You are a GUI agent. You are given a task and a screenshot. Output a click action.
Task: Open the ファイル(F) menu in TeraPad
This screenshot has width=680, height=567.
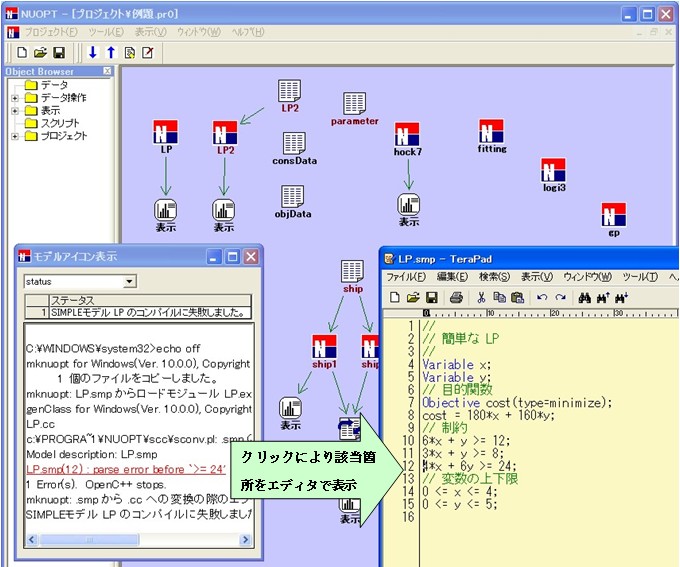(406, 277)
